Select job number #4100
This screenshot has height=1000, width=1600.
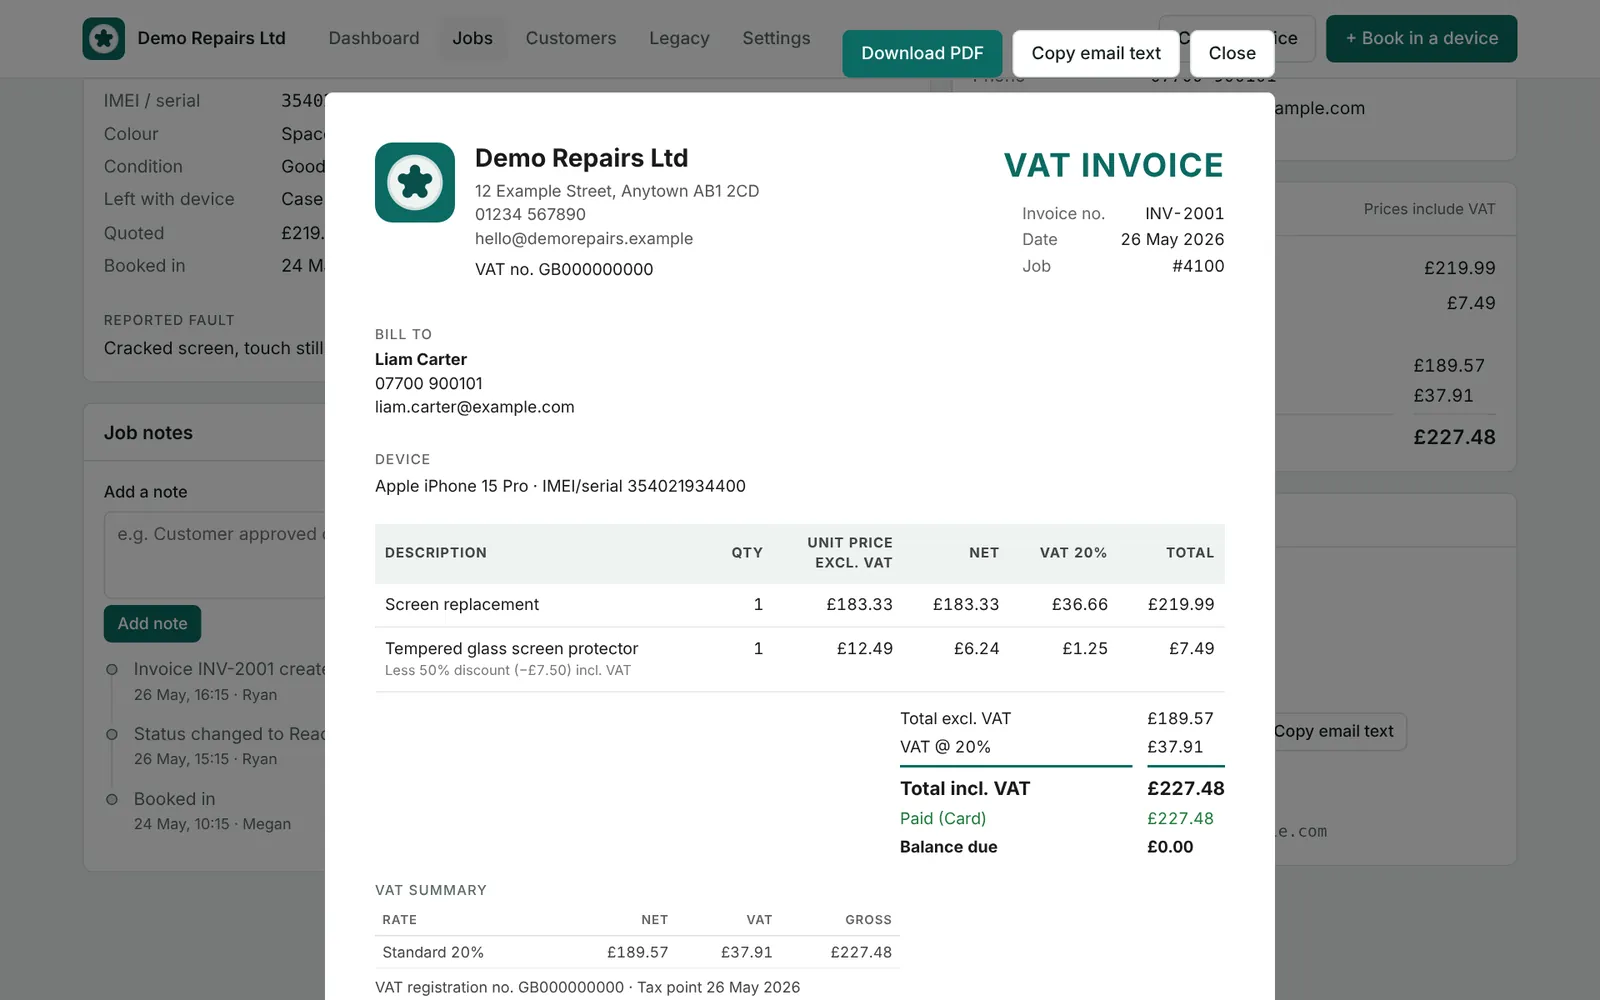pyautogui.click(x=1198, y=266)
